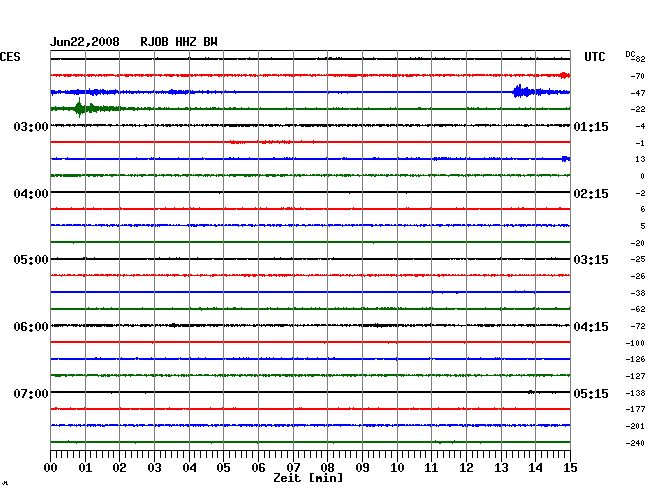
Task: Click the CES time column header
Action: tap(10, 57)
